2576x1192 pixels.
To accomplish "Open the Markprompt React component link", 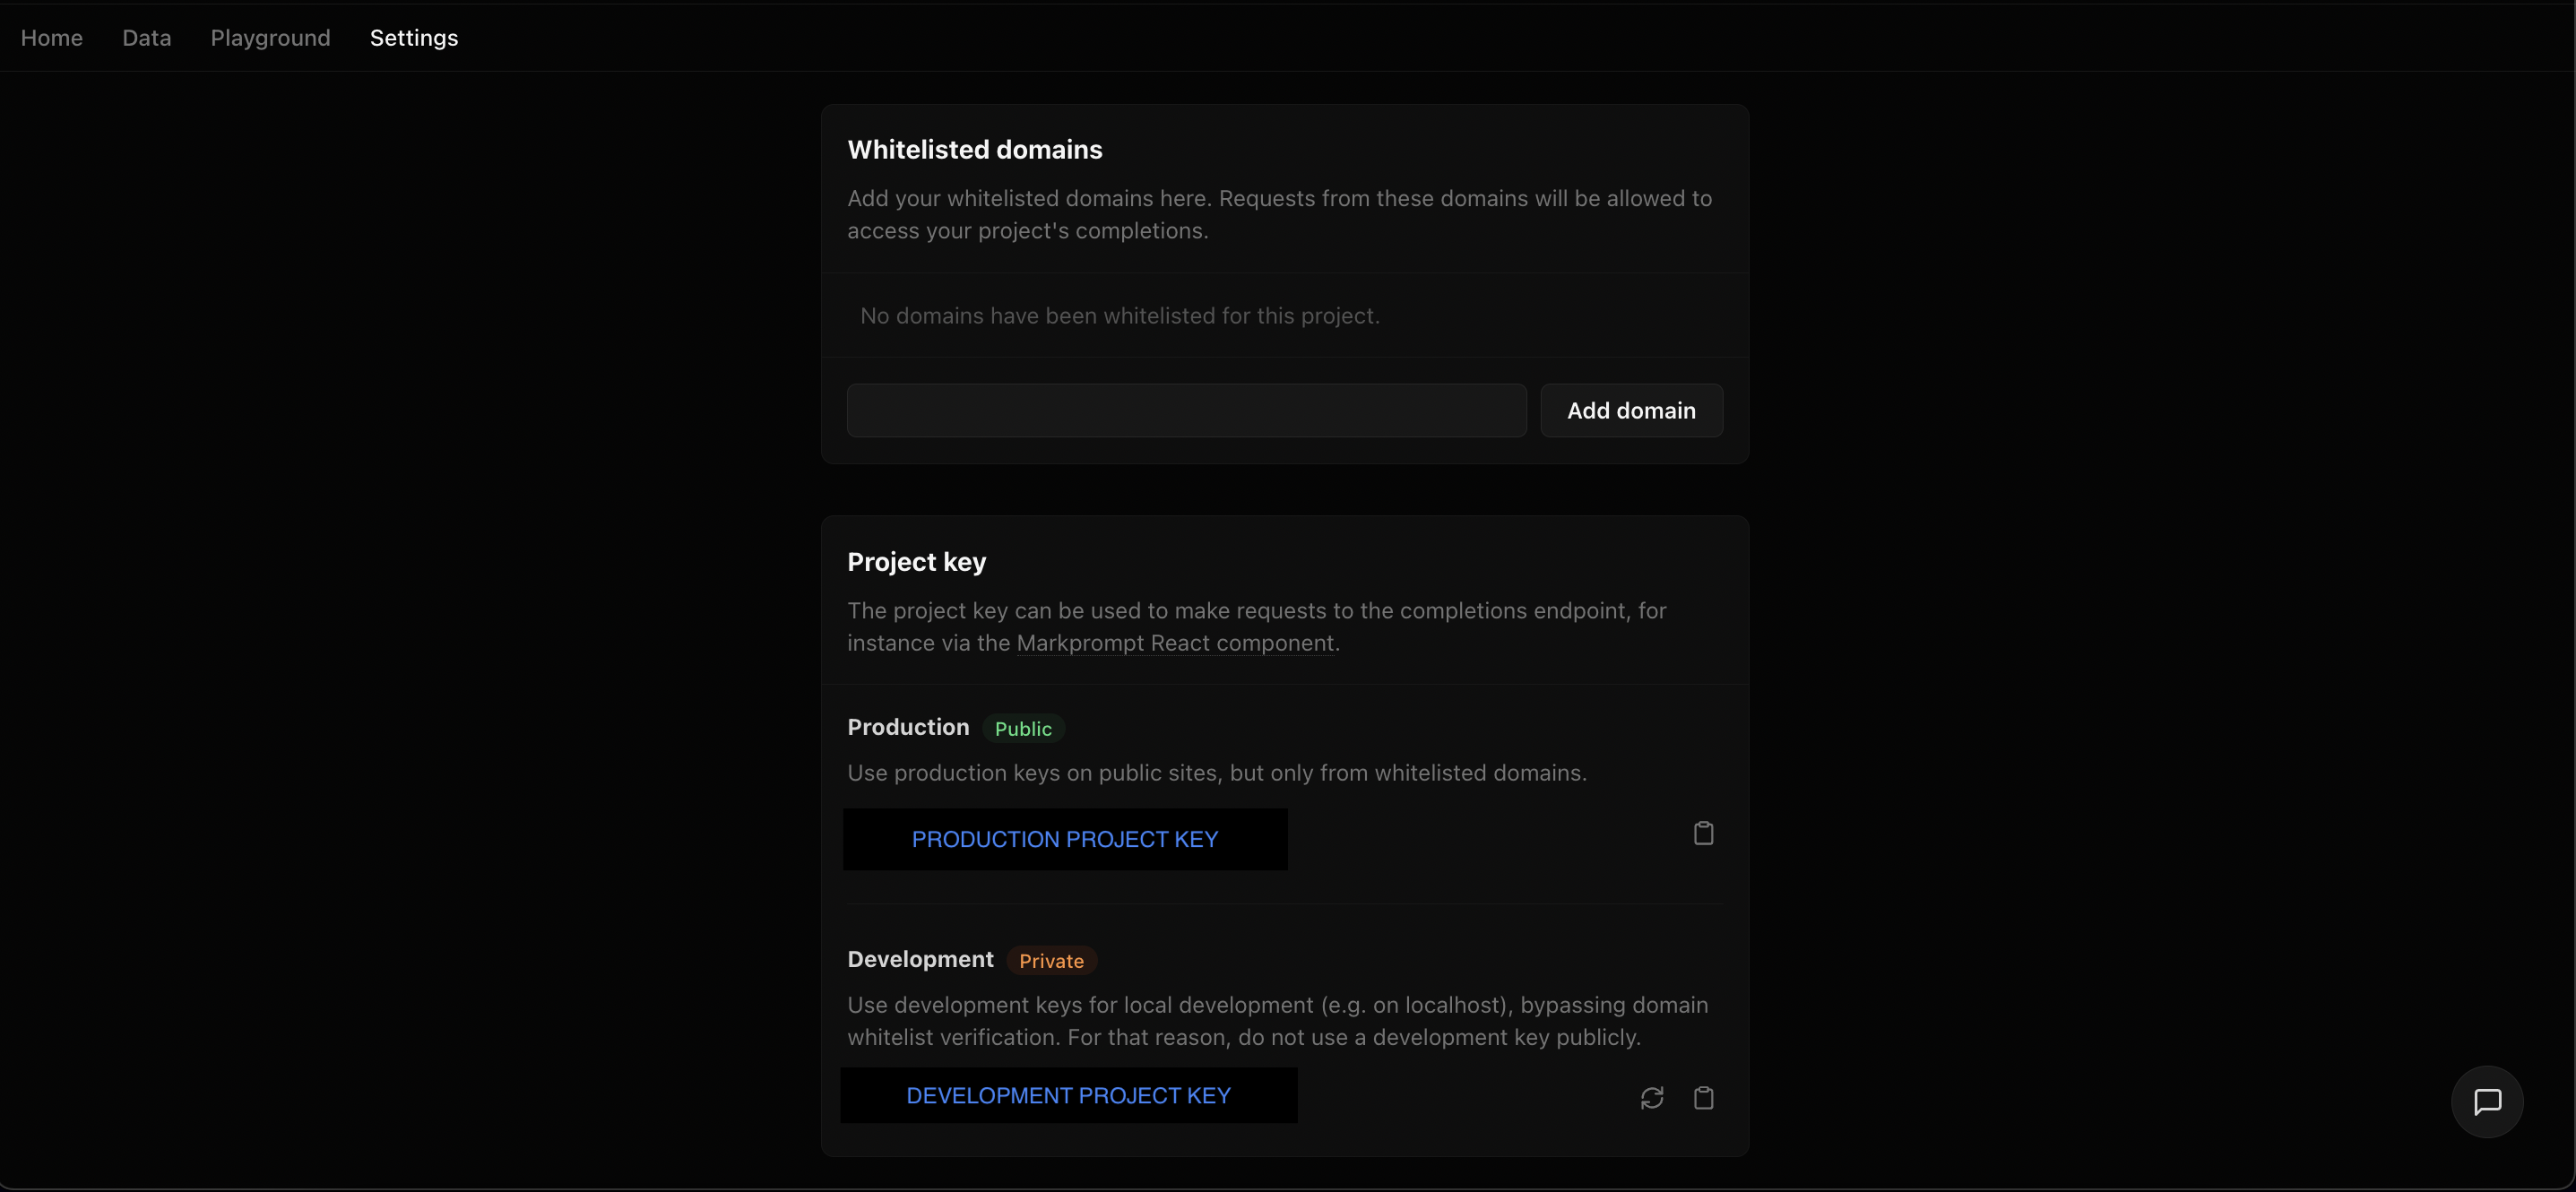I will tap(1175, 643).
